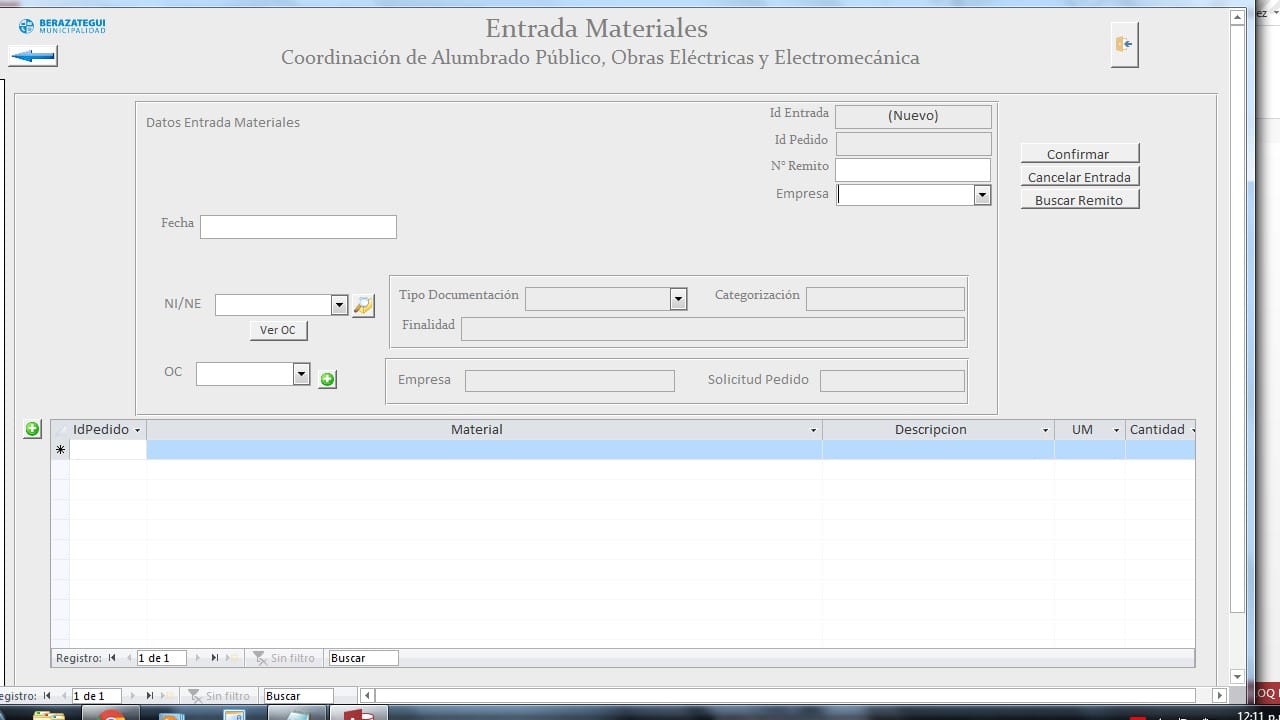Open the NI/NE combo box list
The height and width of the screenshot is (720, 1280).
click(339, 305)
